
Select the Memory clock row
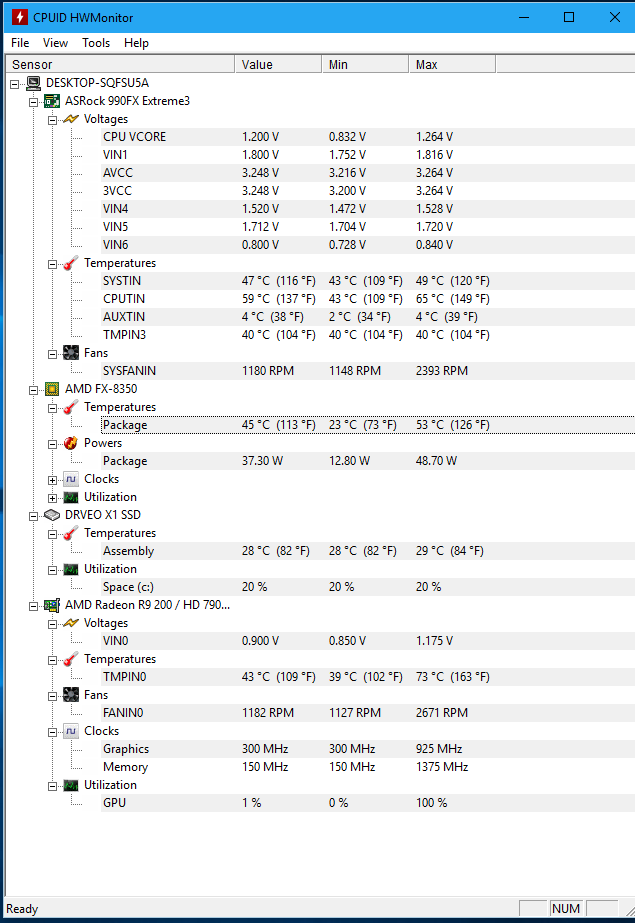368,767
